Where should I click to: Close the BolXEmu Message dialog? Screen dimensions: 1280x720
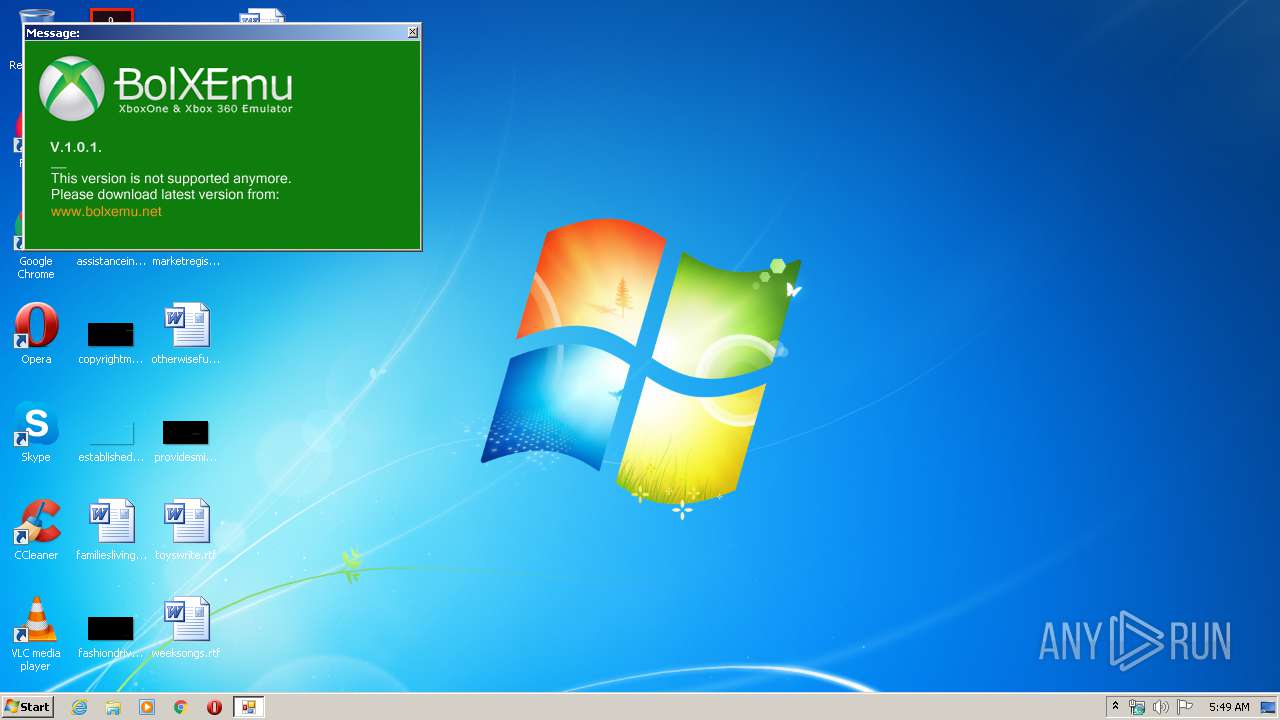point(413,32)
